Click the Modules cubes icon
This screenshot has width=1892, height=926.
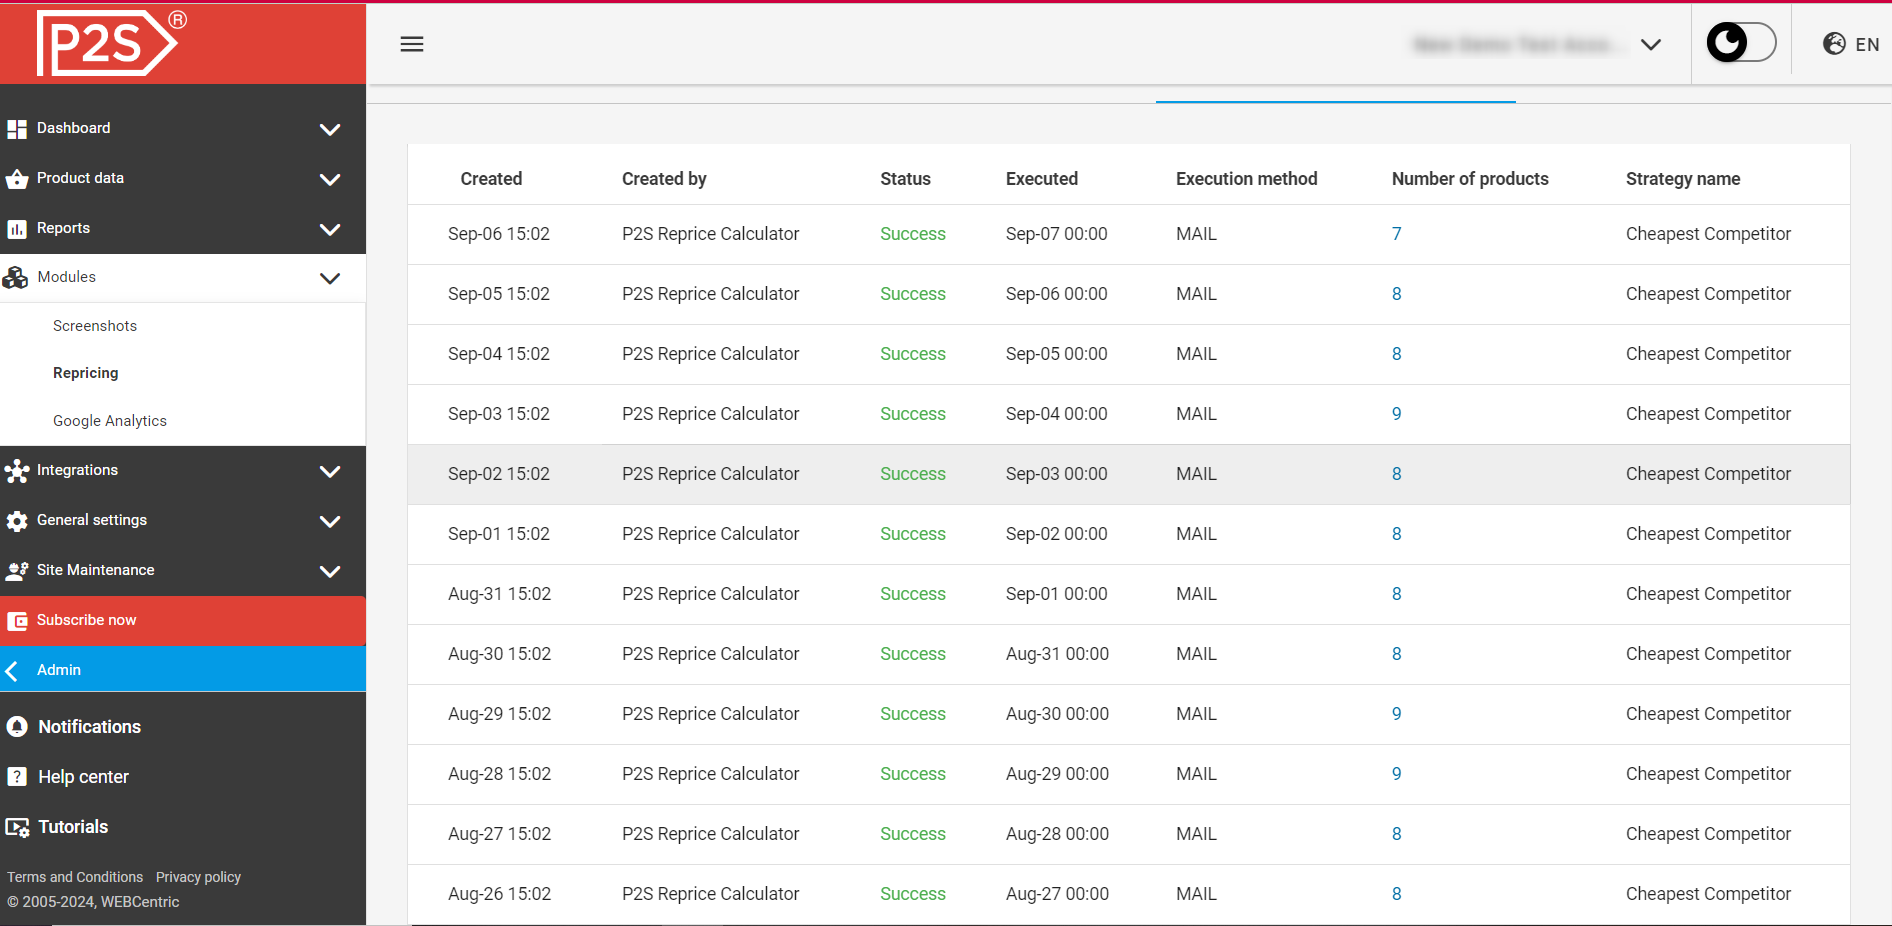click(16, 278)
